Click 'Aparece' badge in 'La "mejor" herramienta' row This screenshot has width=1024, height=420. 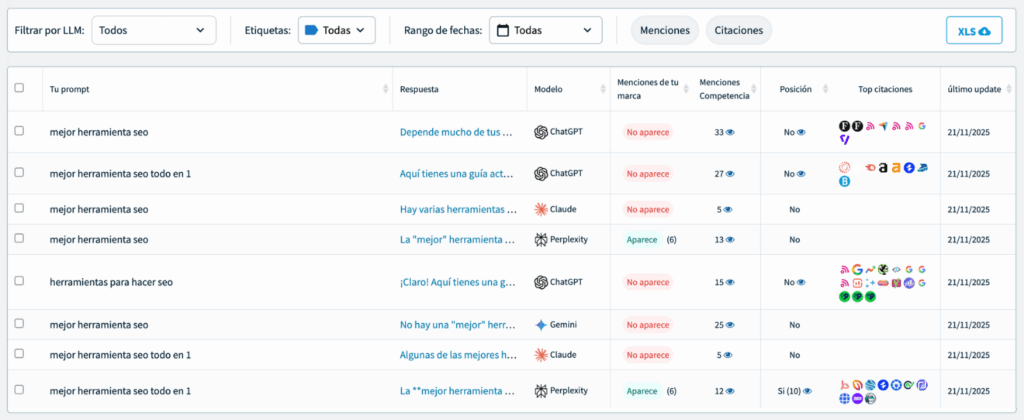pyautogui.click(x=642, y=240)
